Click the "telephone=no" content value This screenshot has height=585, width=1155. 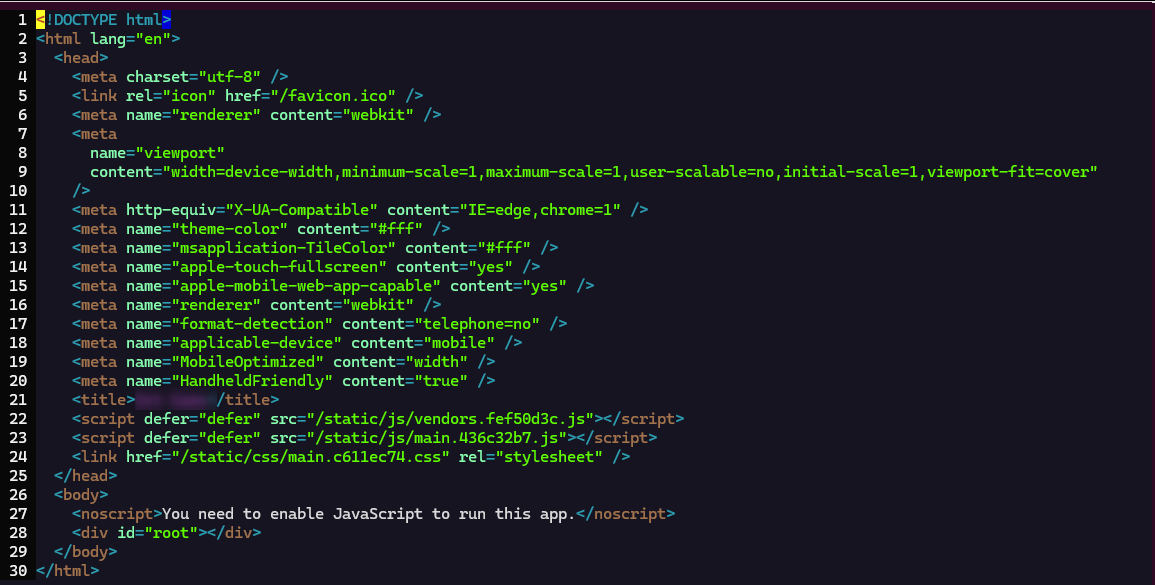(477, 324)
